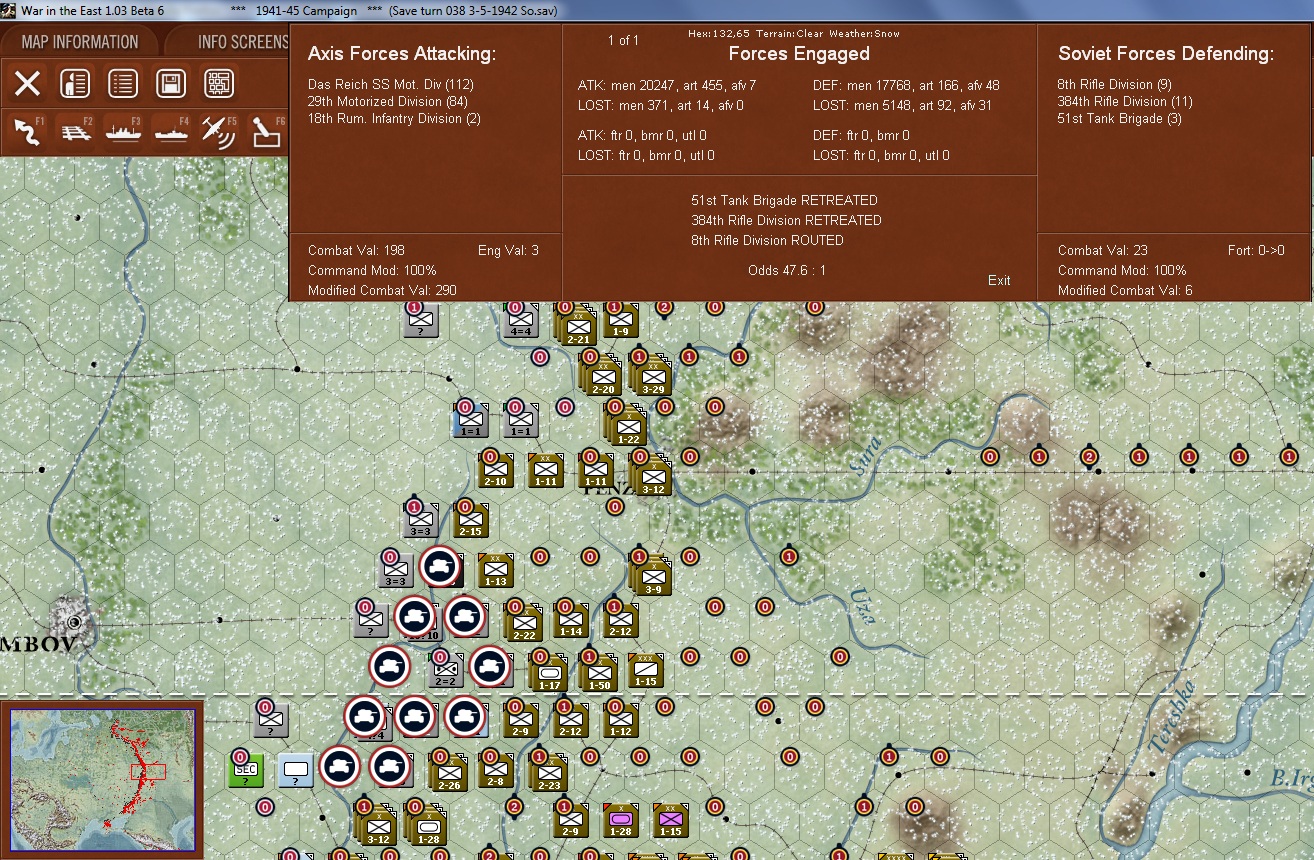Select the 2-20 unit stack
Screen dimensions: 1314x860
tap(601, 376)
